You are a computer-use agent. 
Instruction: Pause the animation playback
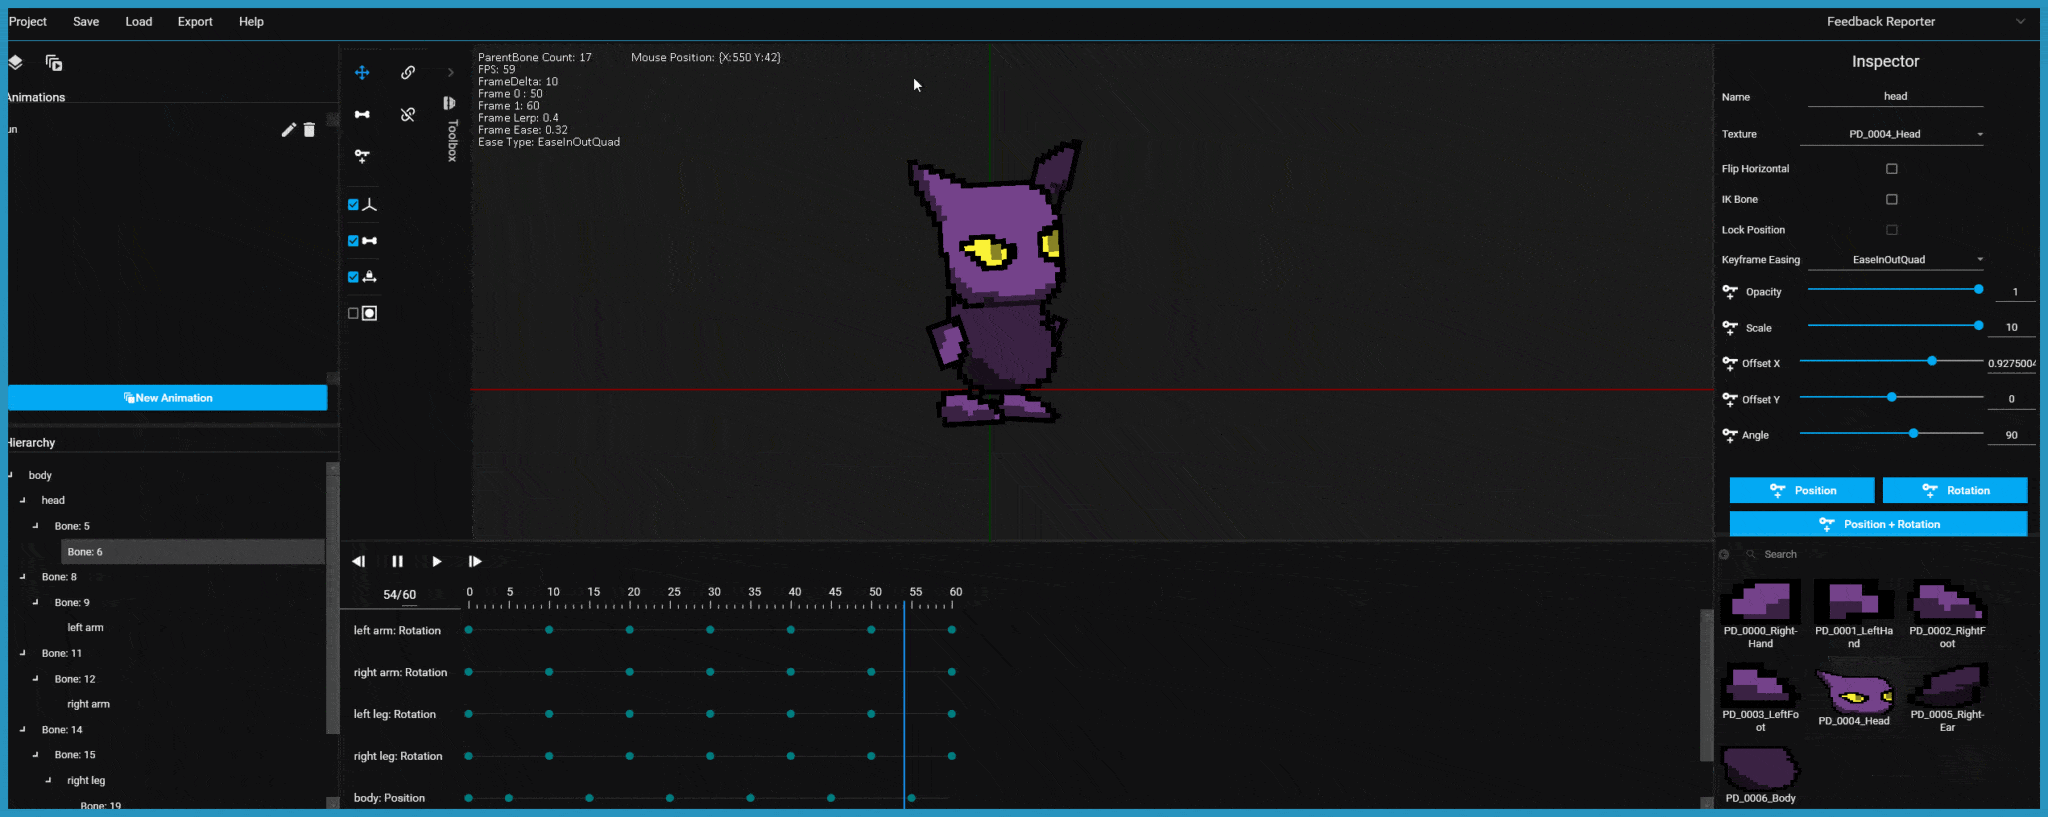tap(397, 562)
